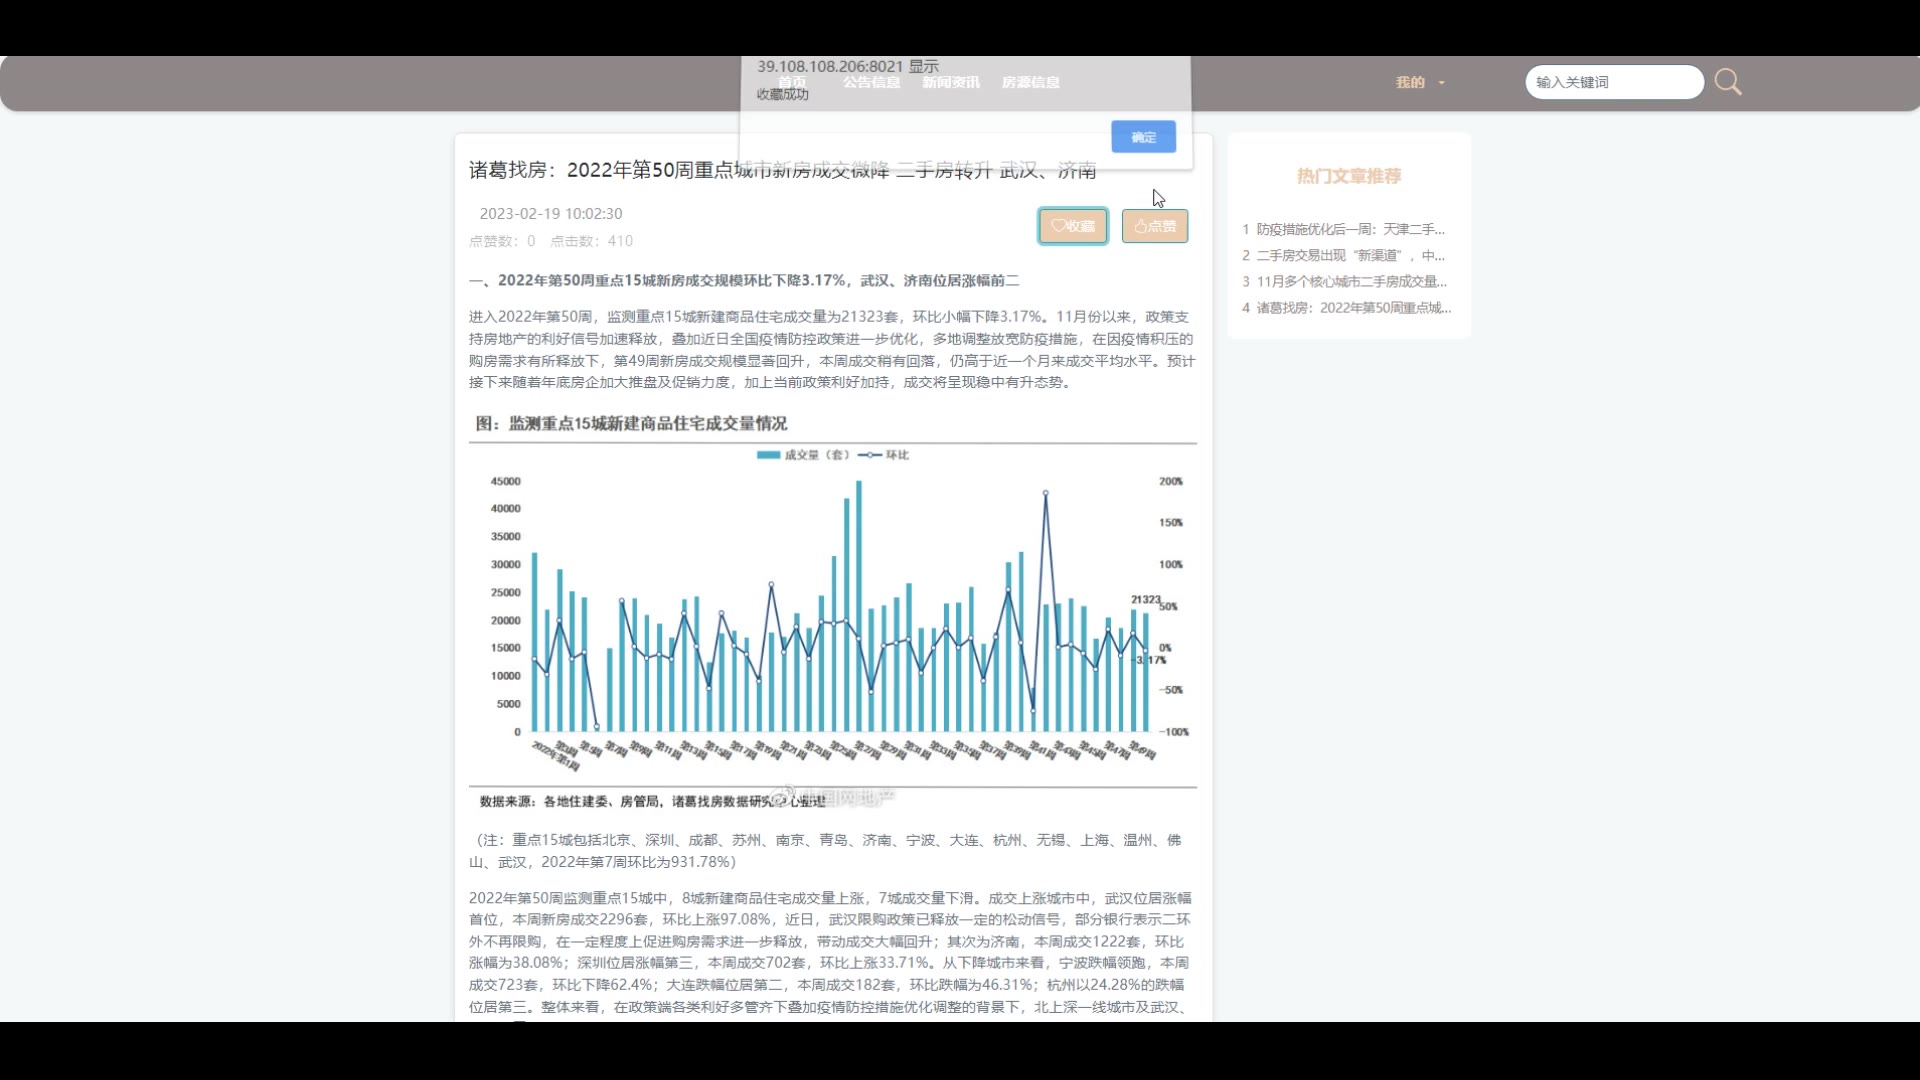Open recommended article about 防疫措施优化后一周
The height and width of the screenshot is (1080, 1920).
tap(1349, 229)
